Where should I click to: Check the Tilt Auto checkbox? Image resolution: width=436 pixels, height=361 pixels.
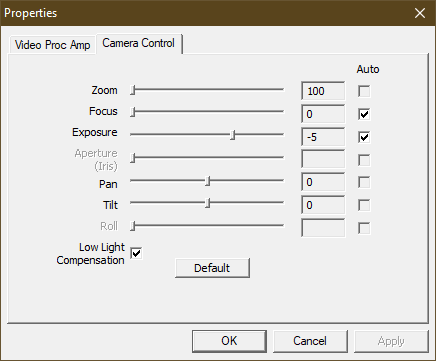(x=364, y=205)
